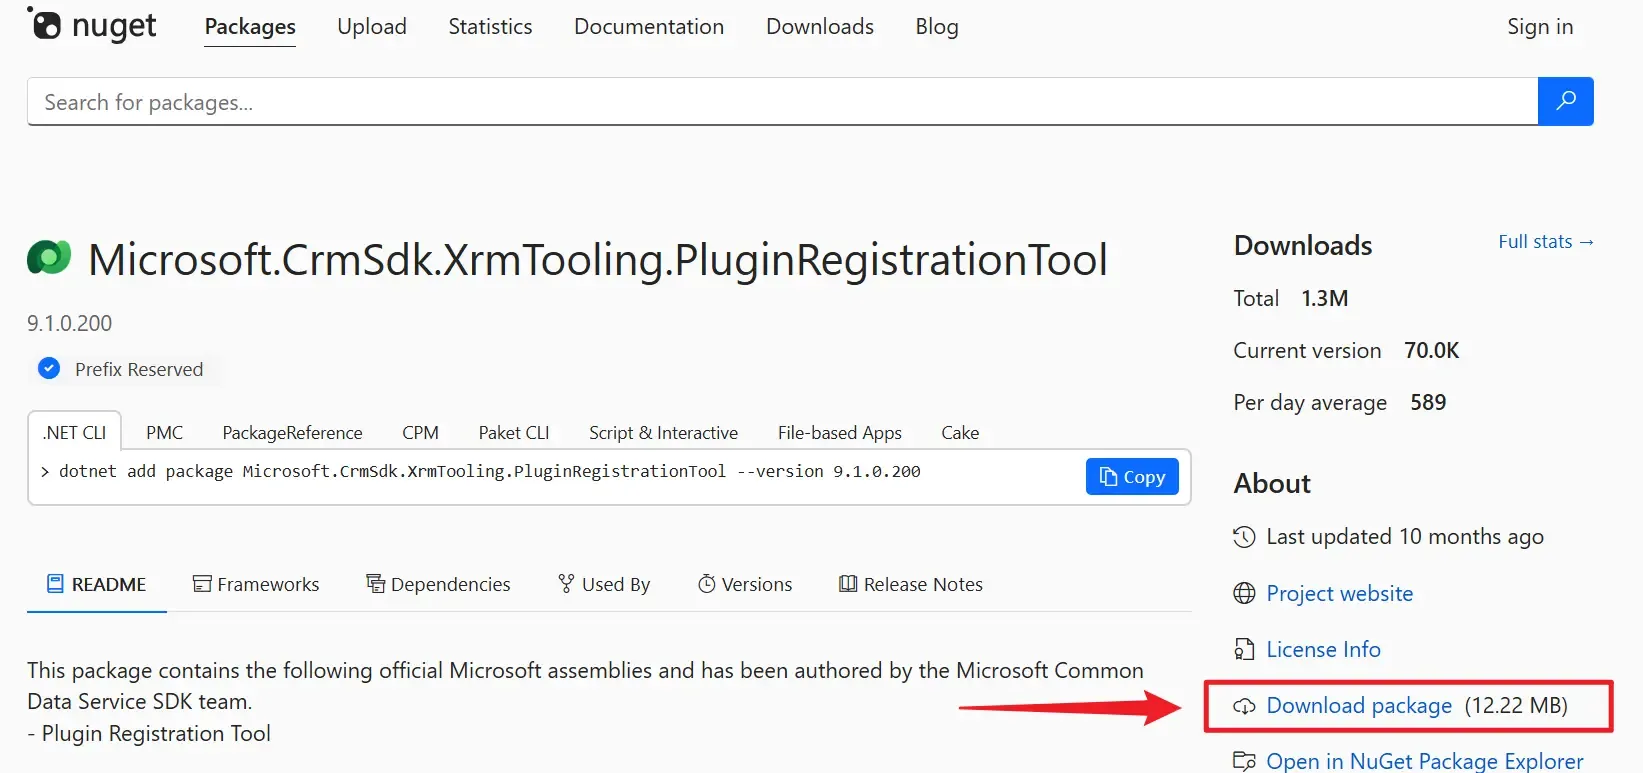Screen dimensions: 1643x773
Task: Click the clock icon by Last updated
Action: point(1244,537)
